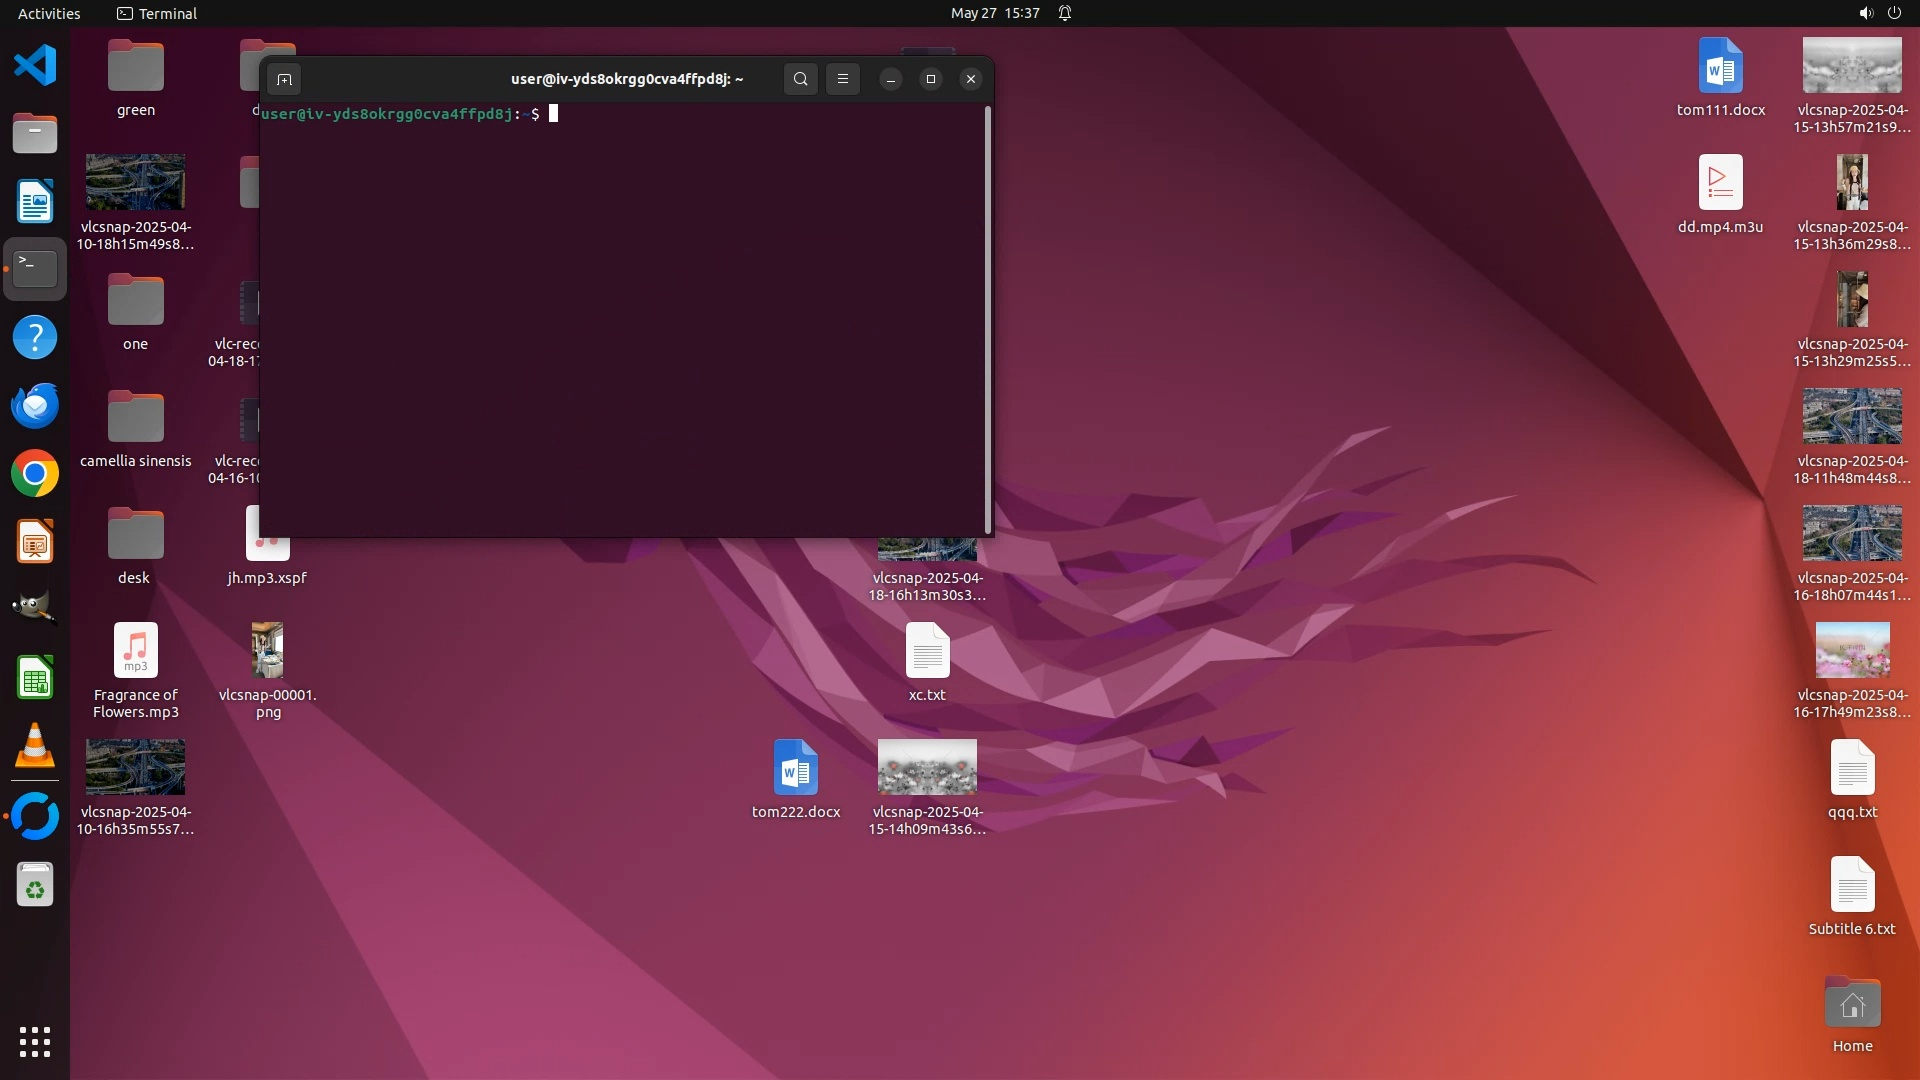Open a new terminal tab
Viewport: 1920px width, 1080px height.
[284, 79]
